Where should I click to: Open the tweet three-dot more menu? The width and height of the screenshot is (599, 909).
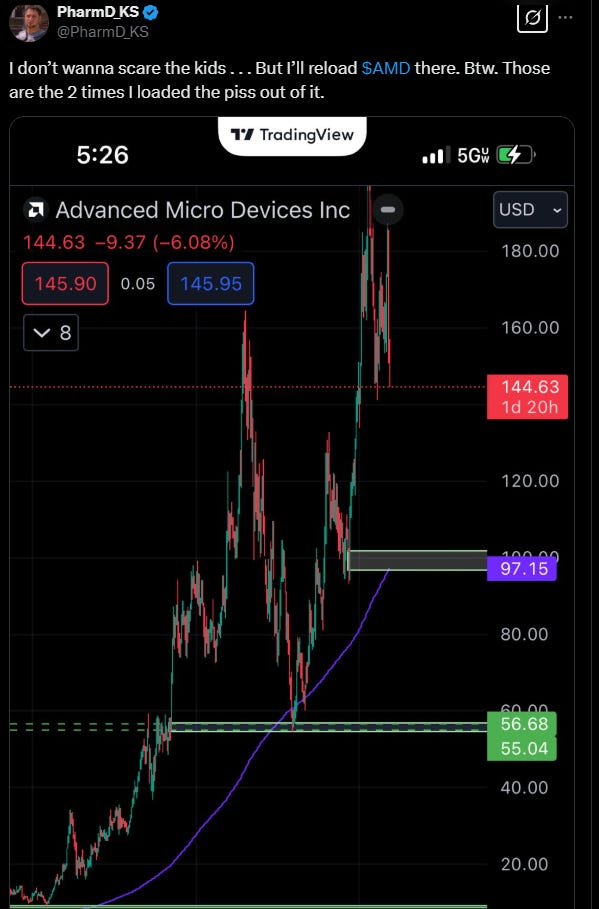point(565,17)
